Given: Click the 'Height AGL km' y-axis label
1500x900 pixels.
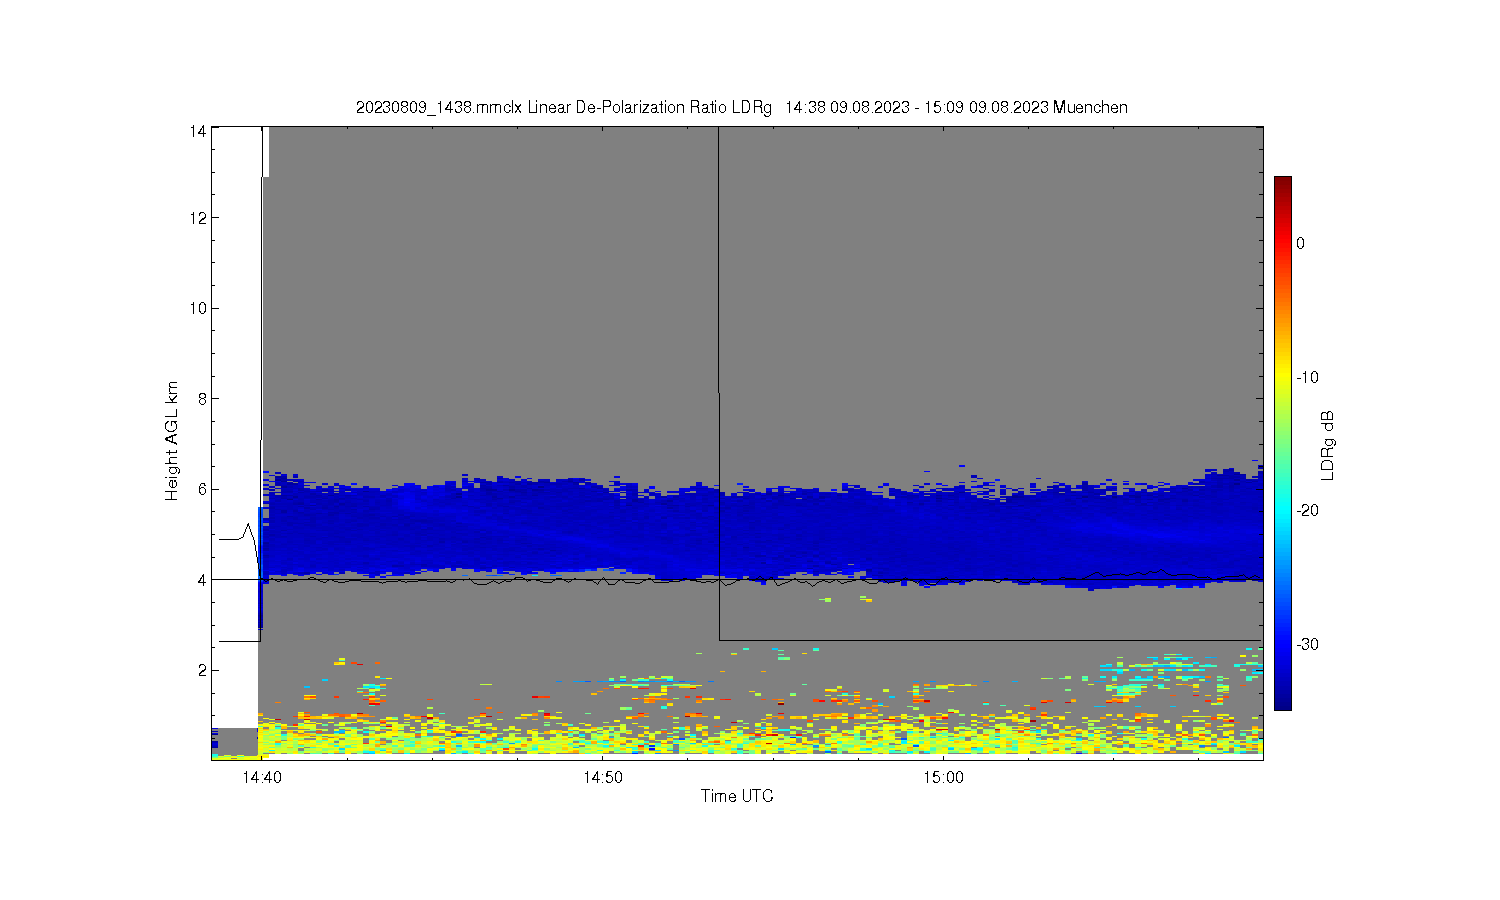Looking at the screenshot, I should 172,441.
